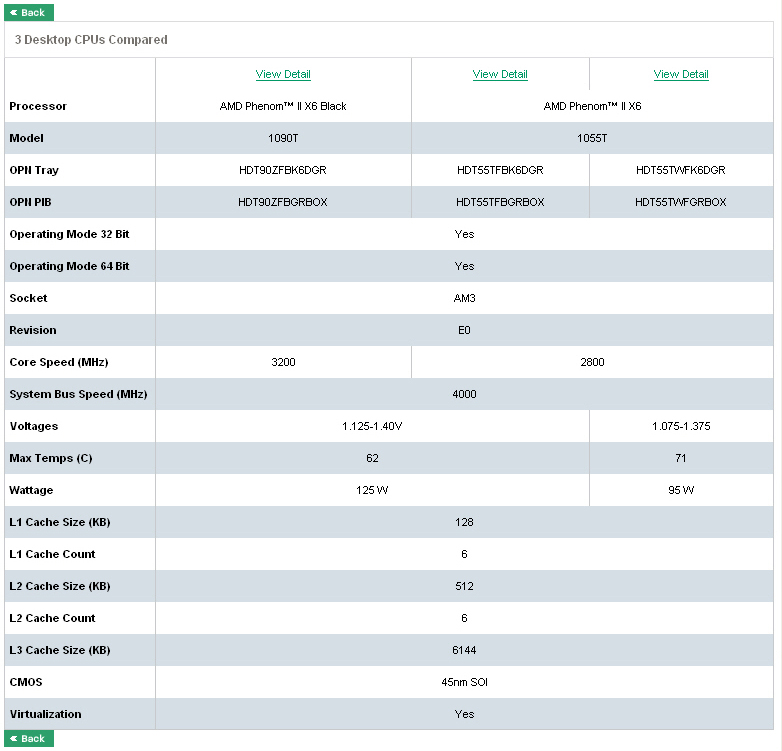This screenshot has width=782, height=751.
Task: Click the wattage value 125 W
Action: (x=372, y=490)
